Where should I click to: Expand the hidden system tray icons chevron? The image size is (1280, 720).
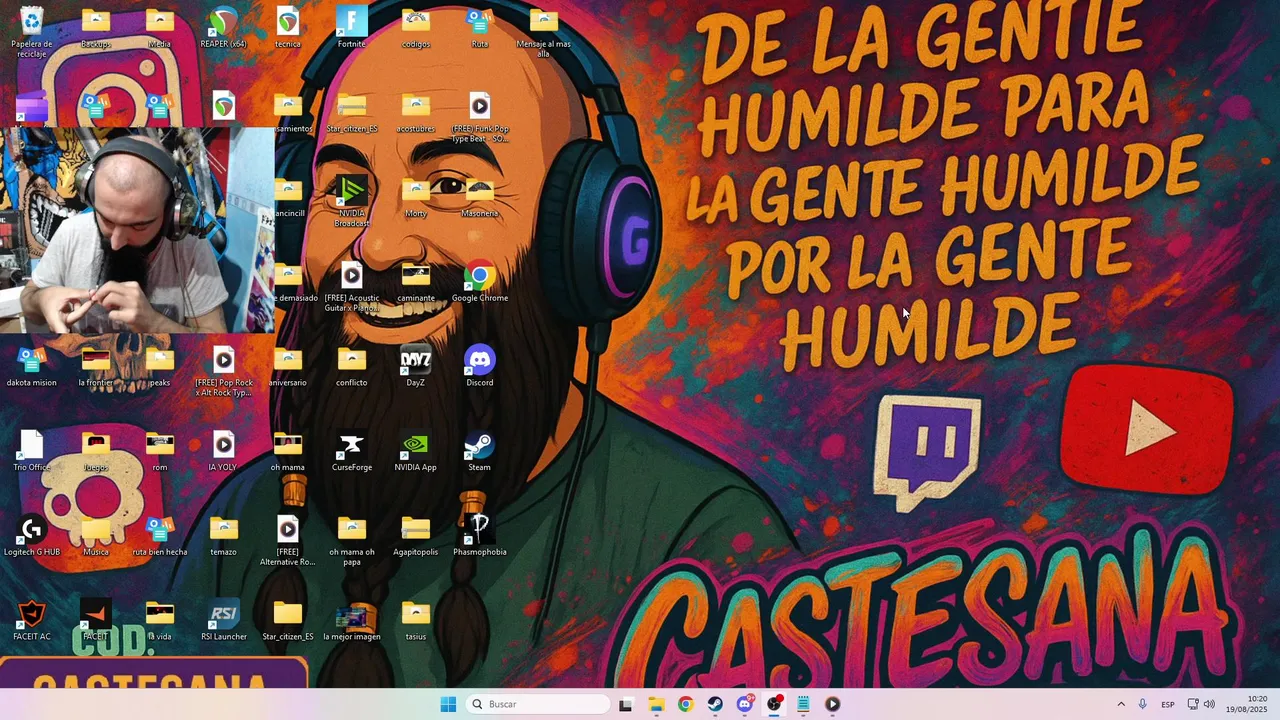1120,704
